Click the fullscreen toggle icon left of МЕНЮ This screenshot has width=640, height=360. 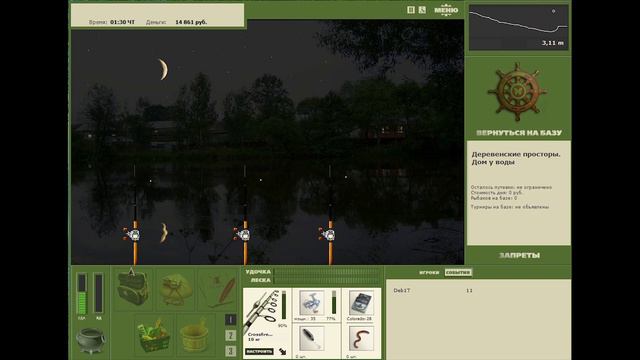[422, 9]
